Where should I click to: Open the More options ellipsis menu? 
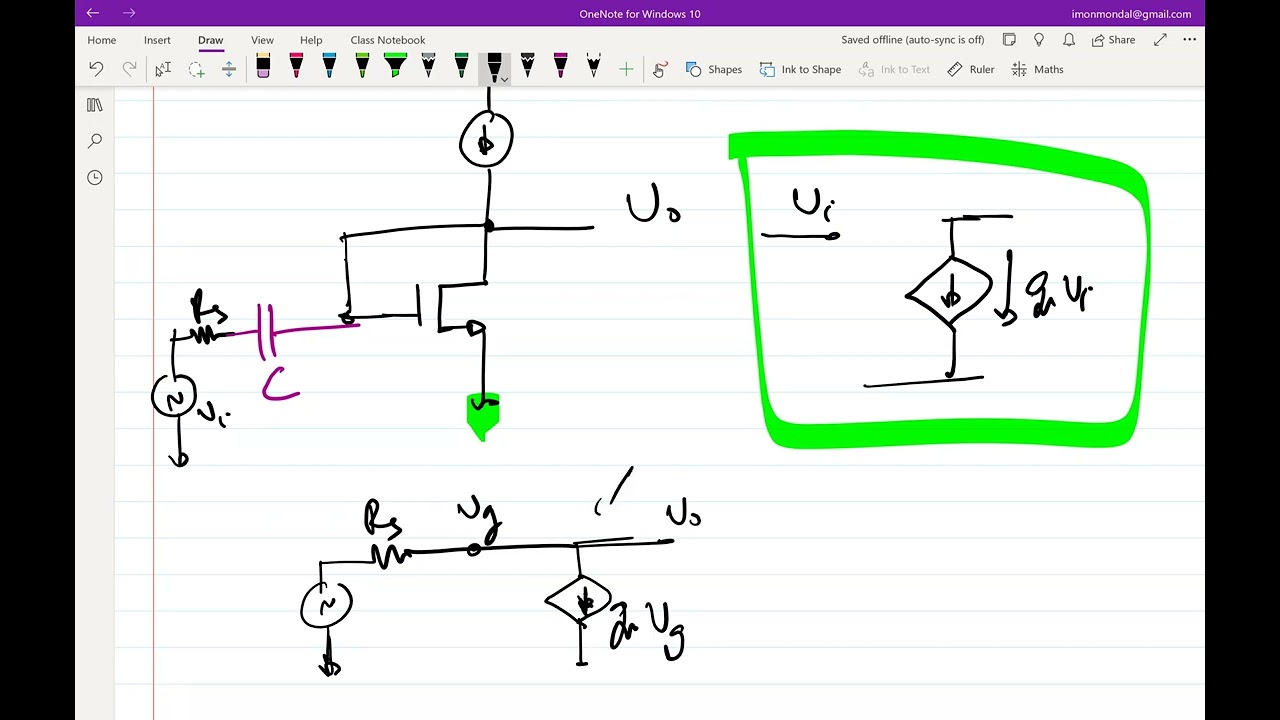[x=1189, y=40]
